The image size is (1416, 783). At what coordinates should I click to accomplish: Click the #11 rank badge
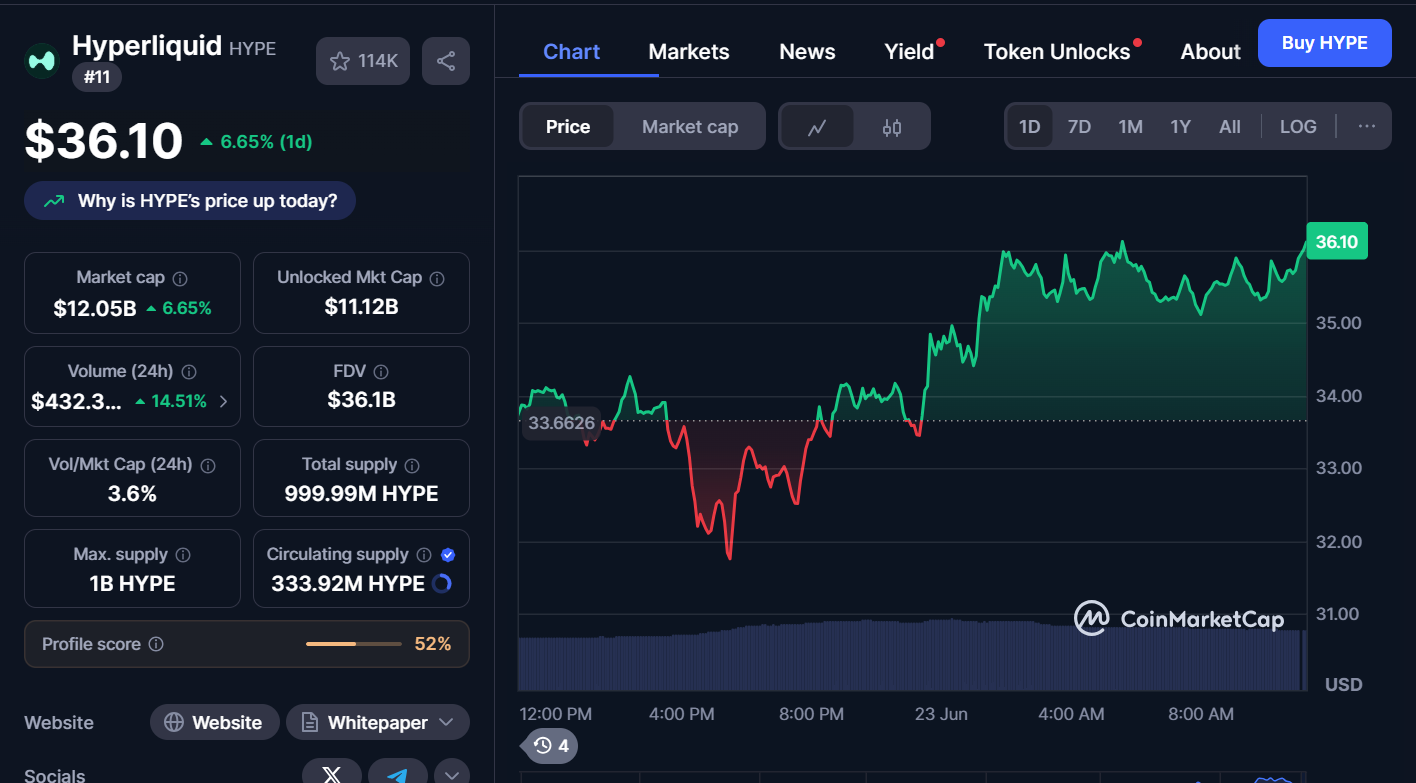[97, 77]
